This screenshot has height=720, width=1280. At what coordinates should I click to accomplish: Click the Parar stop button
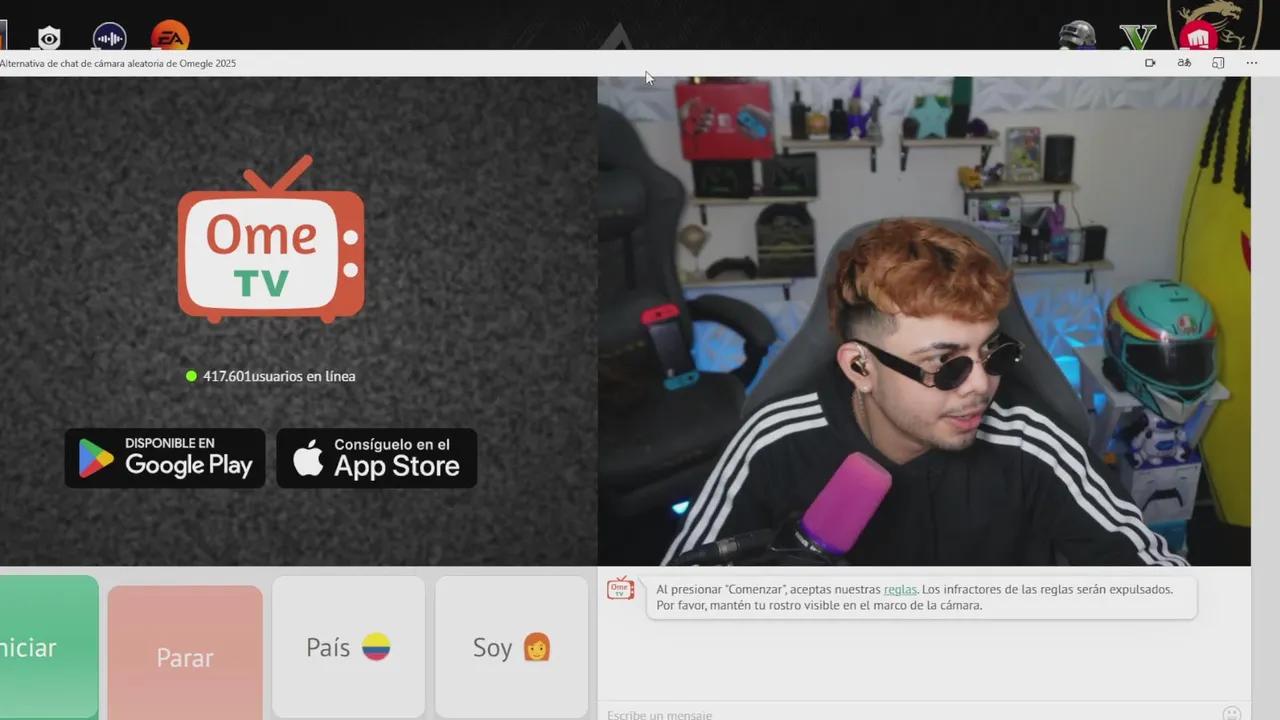[185, 653]
